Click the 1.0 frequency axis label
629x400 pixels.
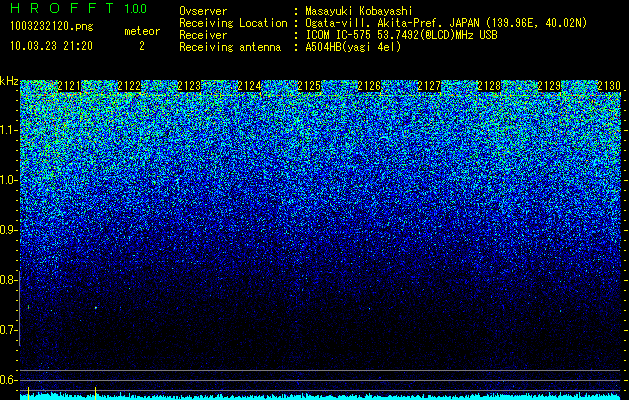(8, 181)
